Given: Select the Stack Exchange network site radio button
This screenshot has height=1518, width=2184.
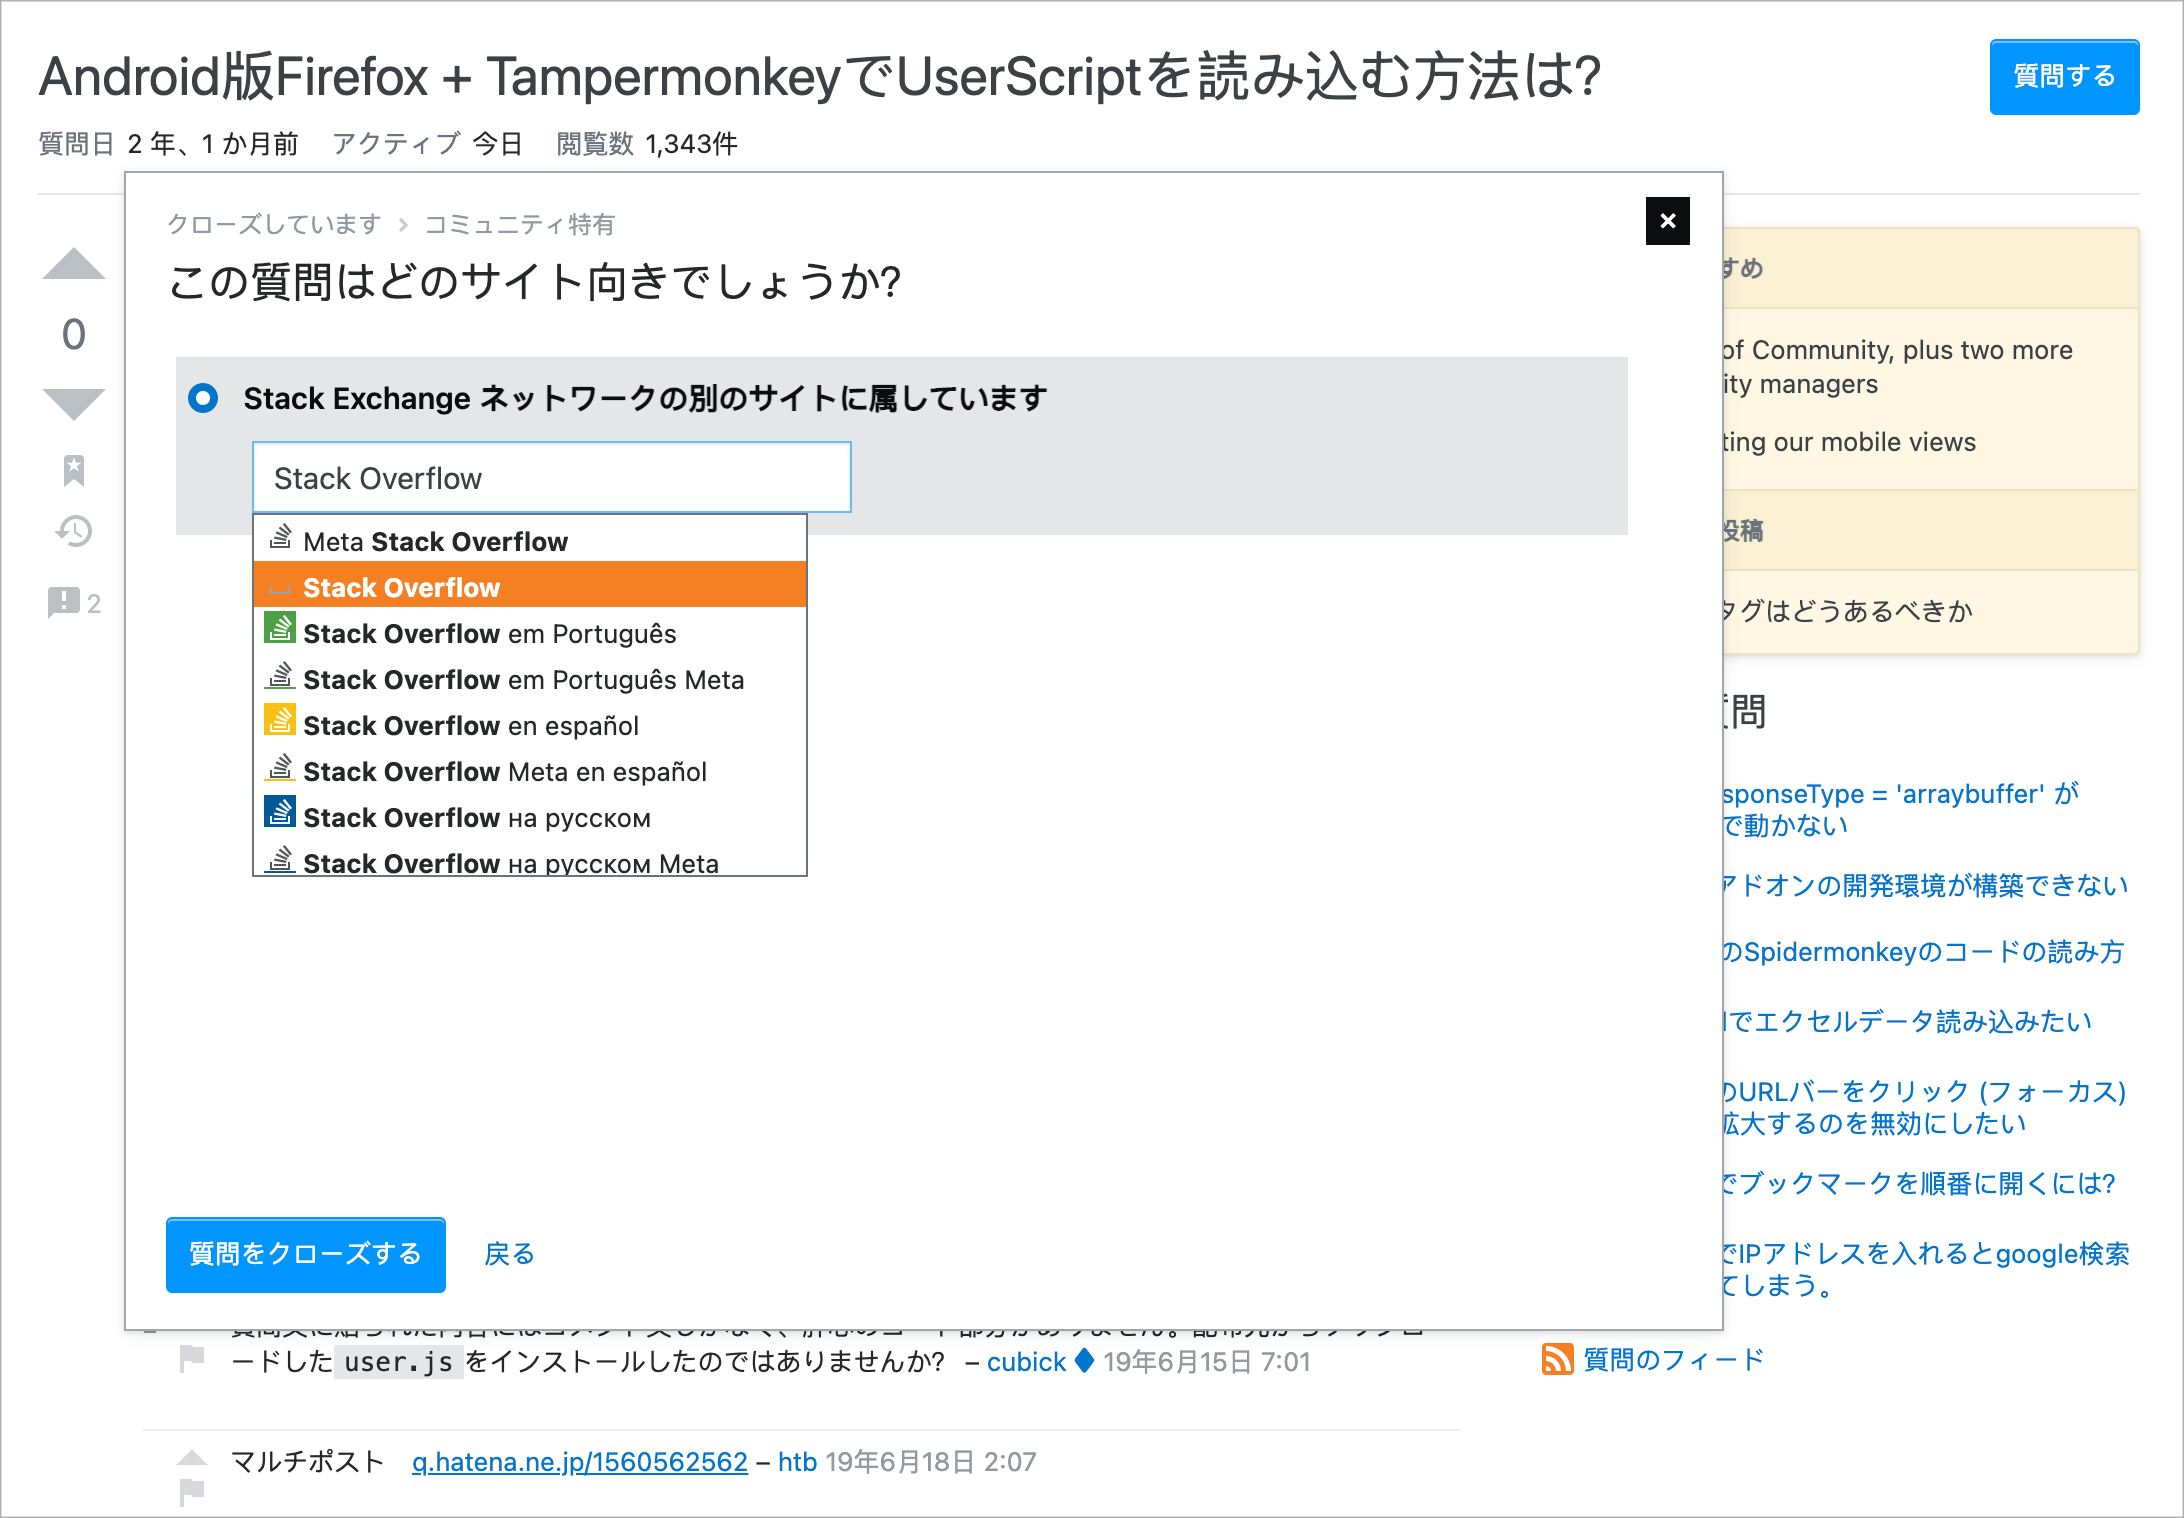Looking at the screenshot, I should coord(203,398).
